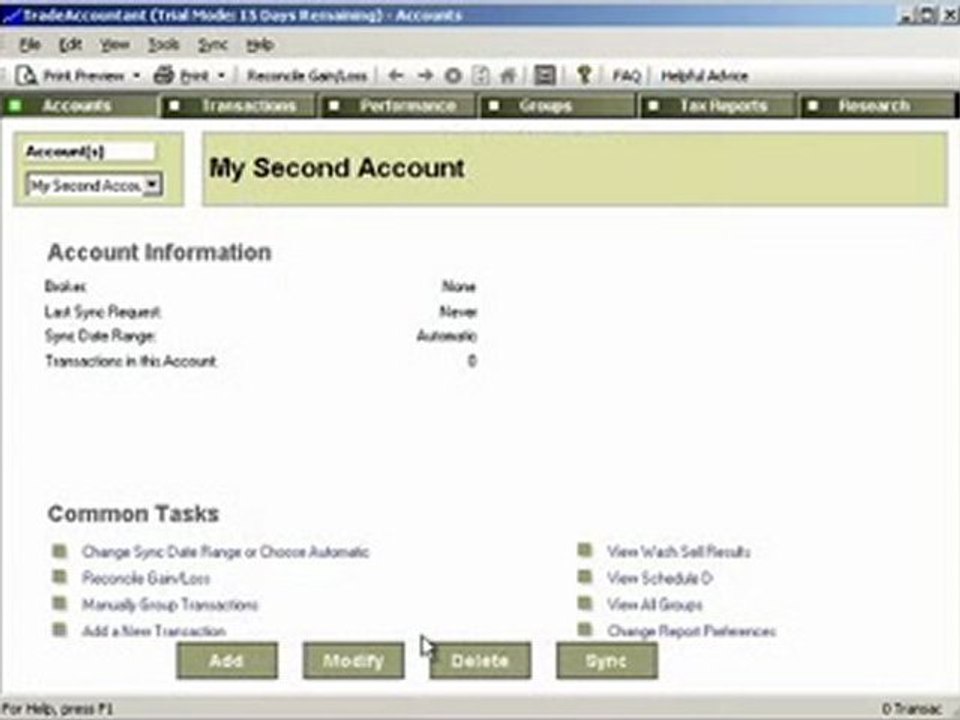
Task: Click the Account Information heading
Action: (x=159, y=252)
